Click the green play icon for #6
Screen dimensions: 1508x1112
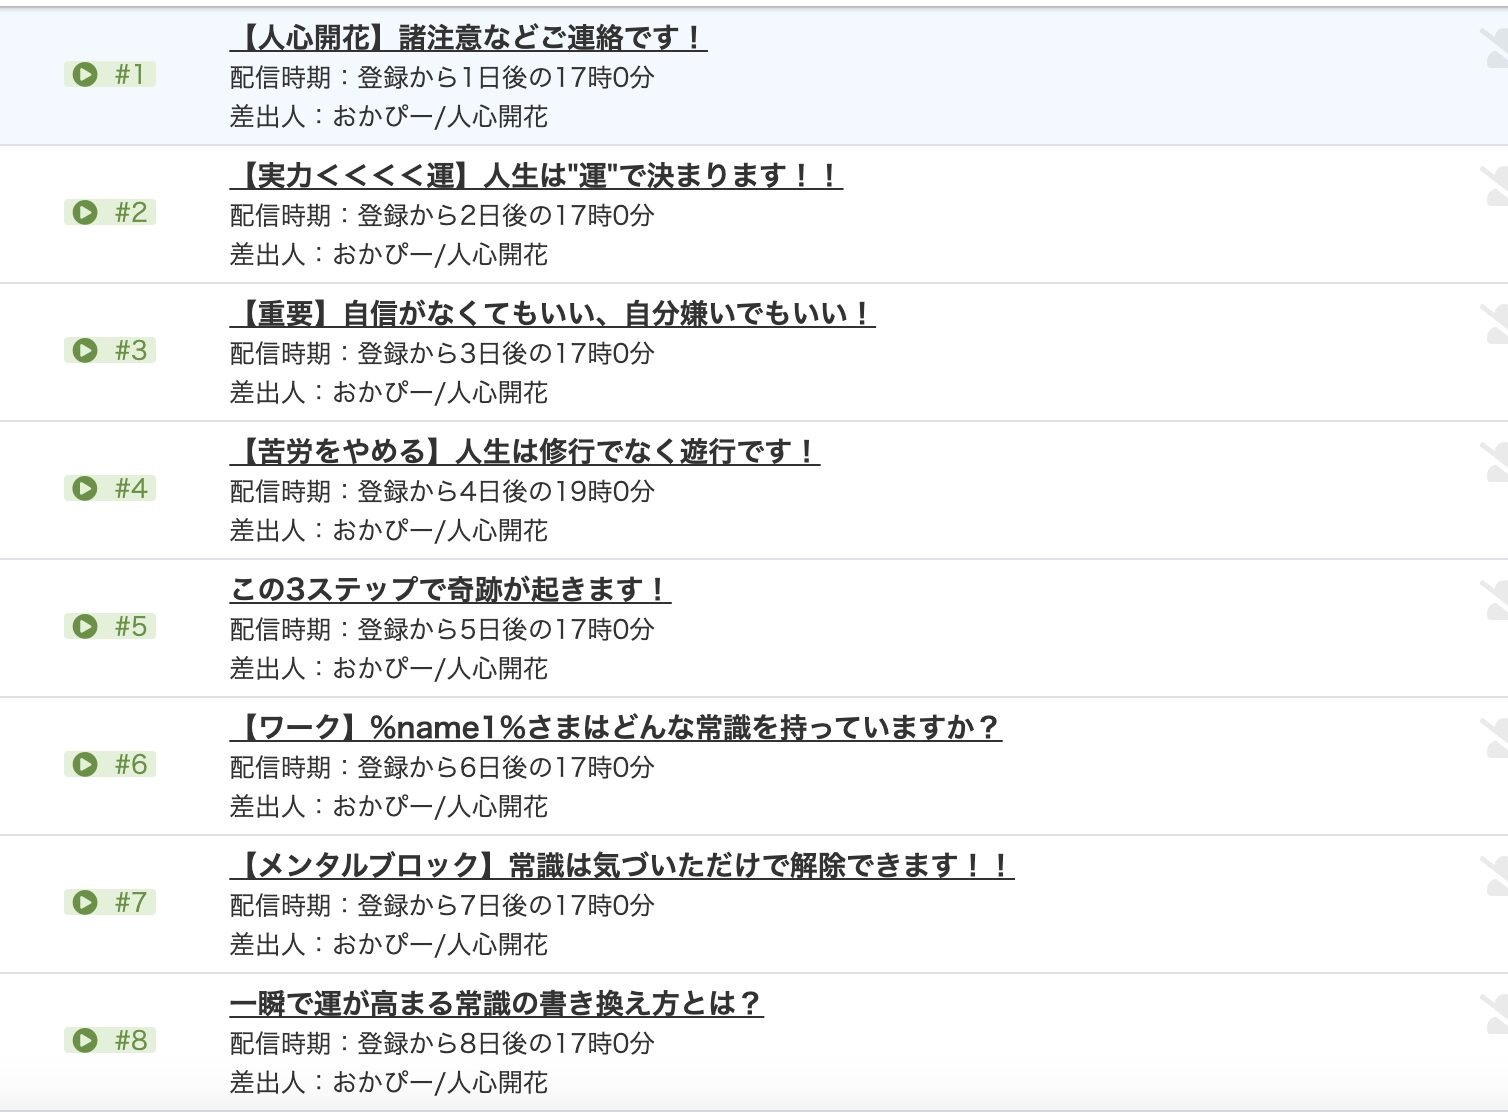pos(85,765)
